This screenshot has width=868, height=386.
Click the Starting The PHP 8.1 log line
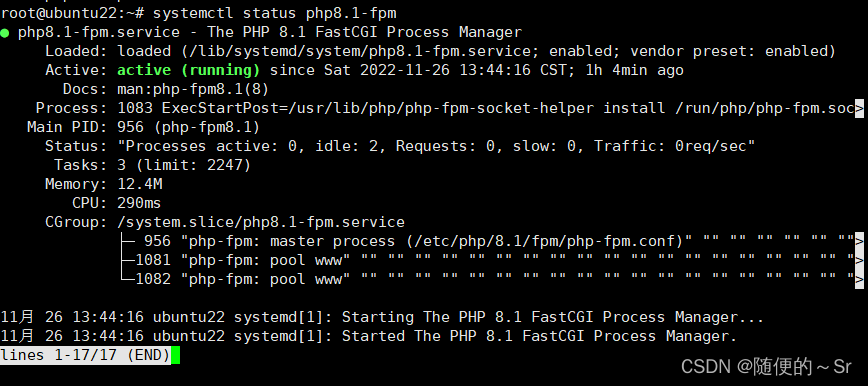382,317
